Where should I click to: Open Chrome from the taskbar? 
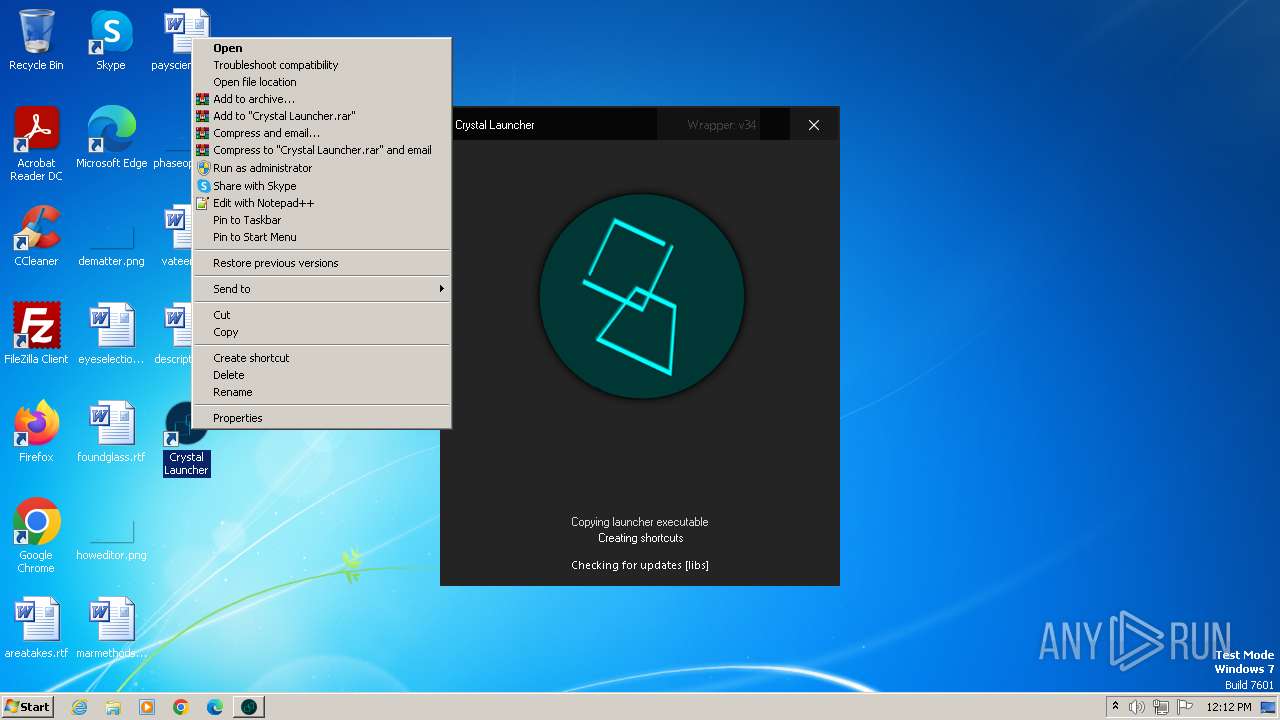[x=181, y=707]
